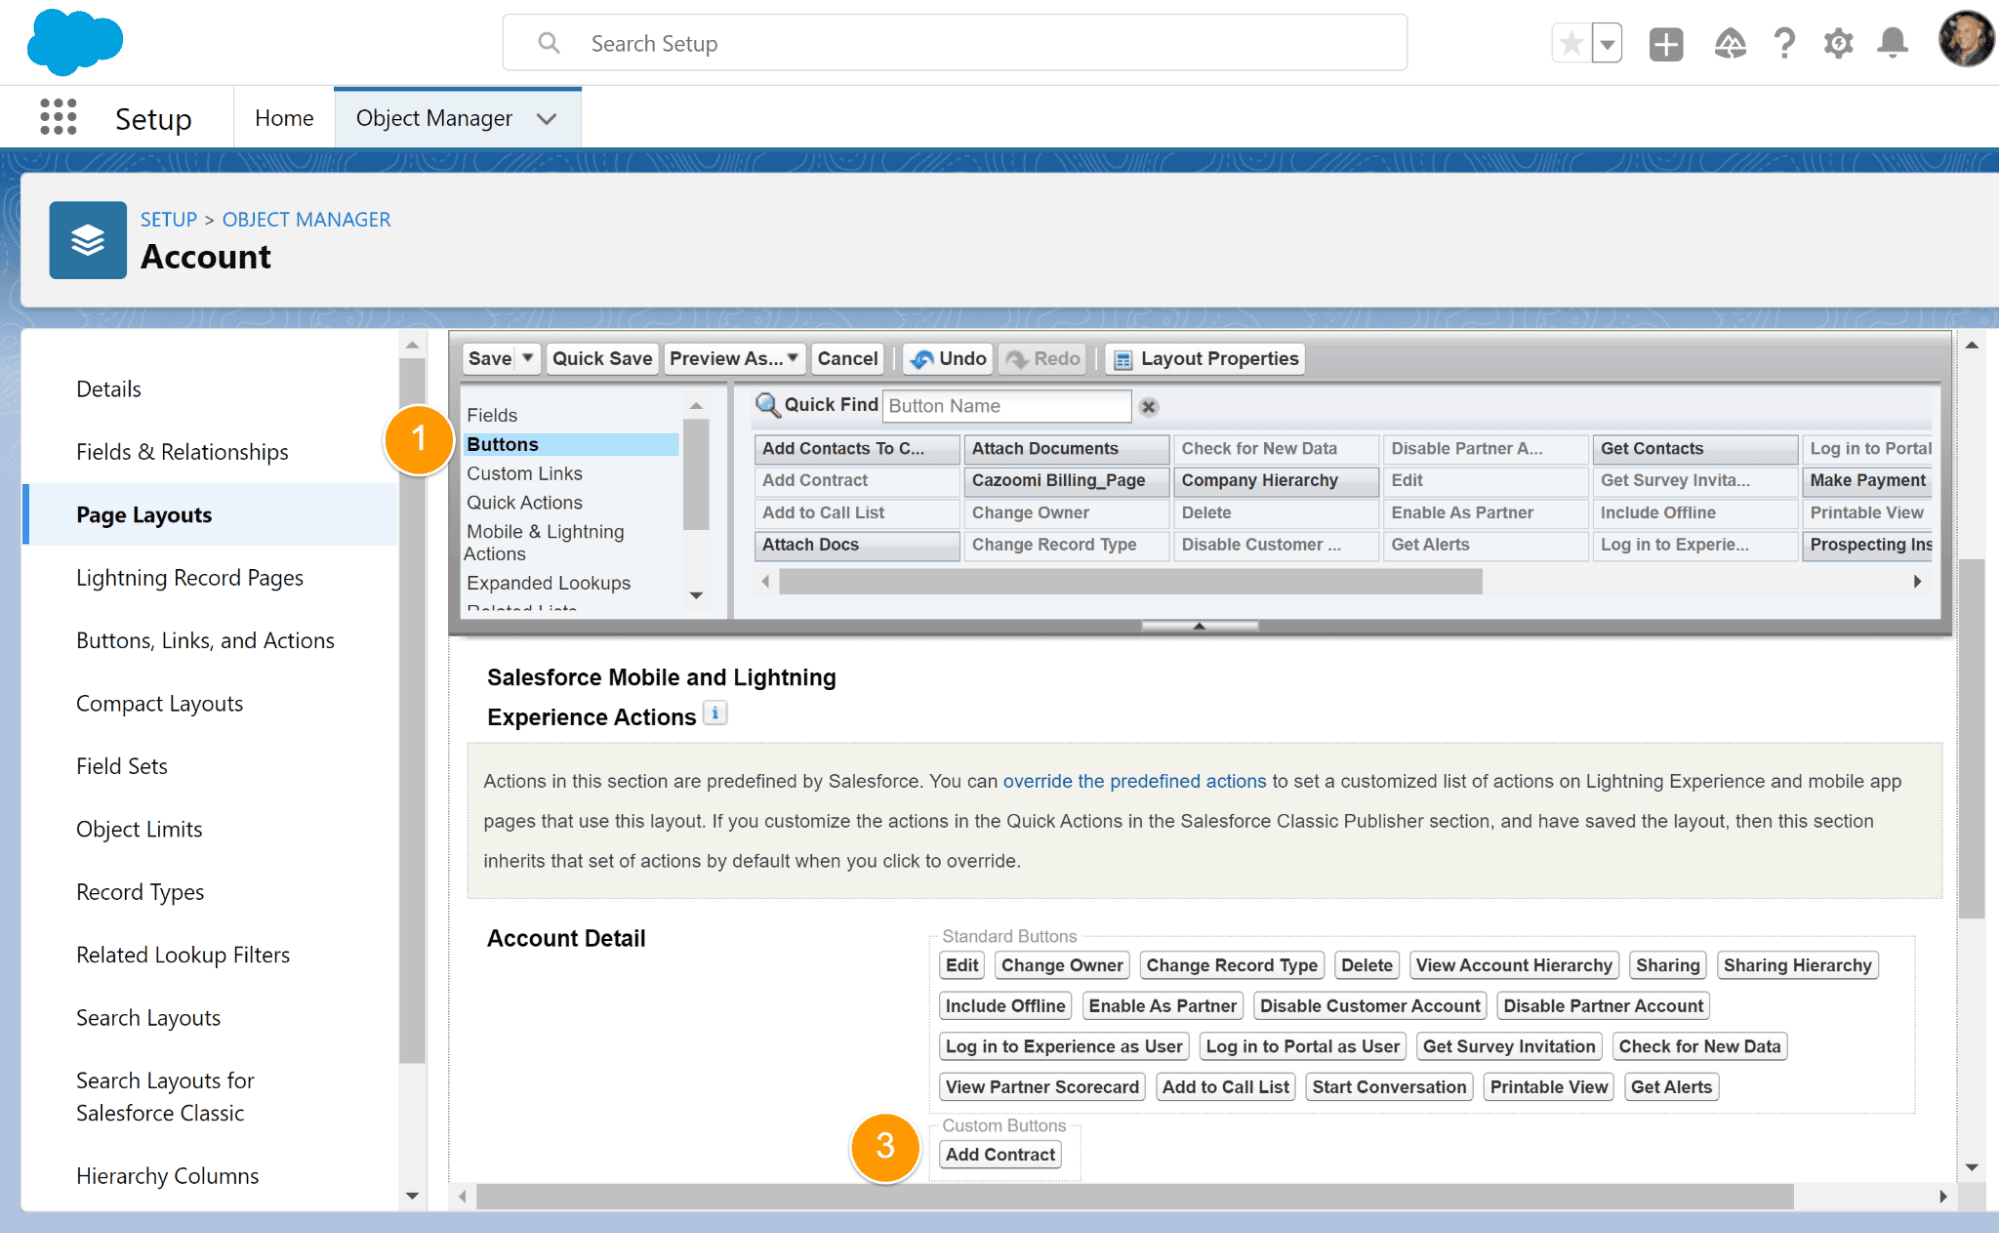The width and height of the screenshot is (1999, 1233).
Task: Collapse the palette with the handle arrow
Action: pos(1199,626)
